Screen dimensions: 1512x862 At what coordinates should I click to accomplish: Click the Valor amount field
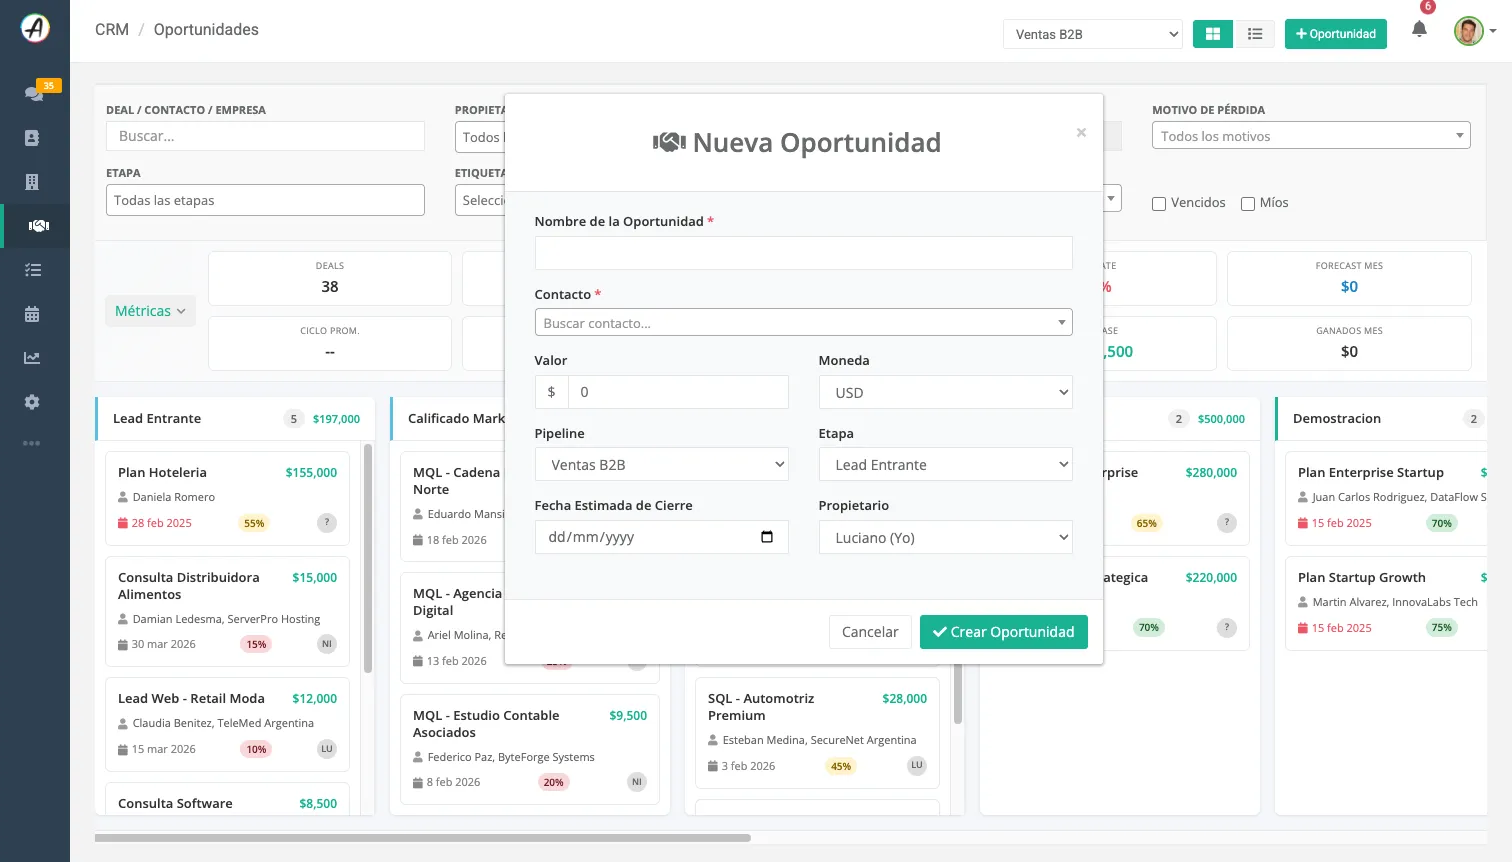(678, 392)
